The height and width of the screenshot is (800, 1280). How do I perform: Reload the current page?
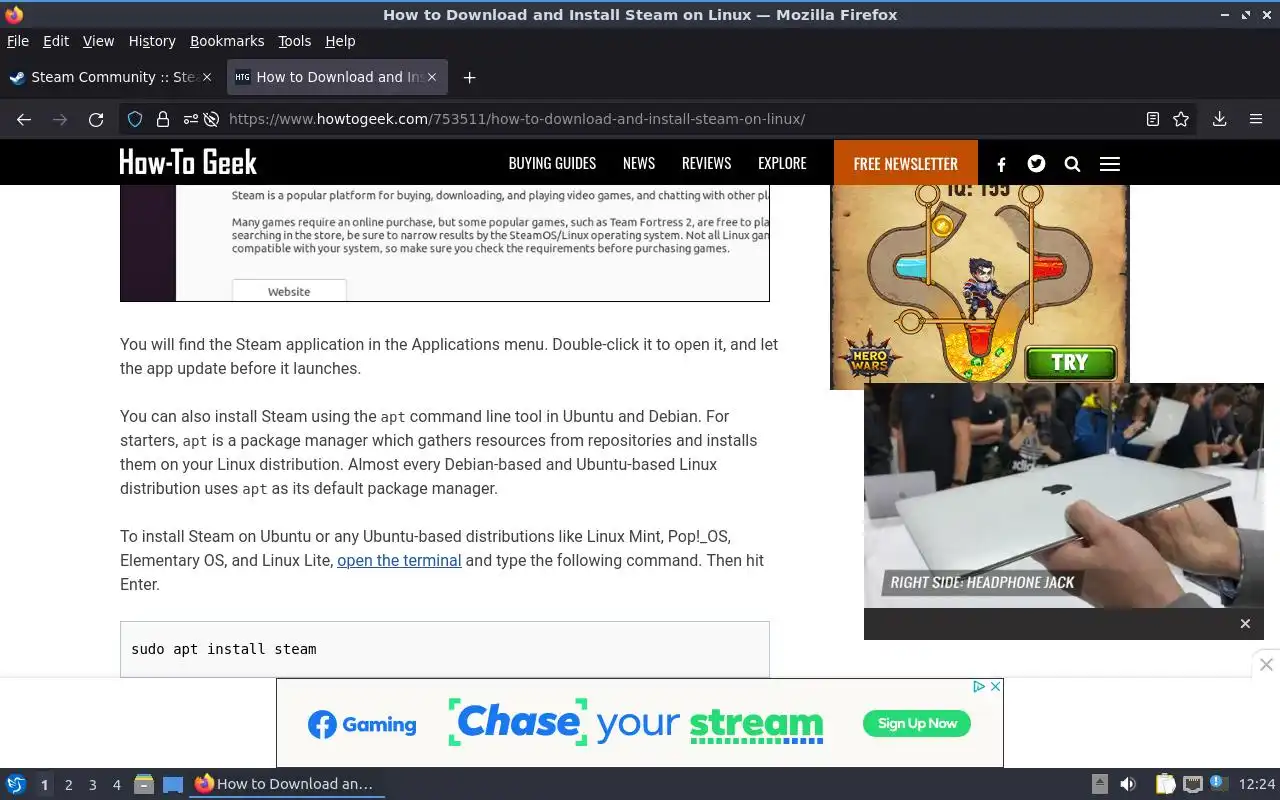click(96, 119)
